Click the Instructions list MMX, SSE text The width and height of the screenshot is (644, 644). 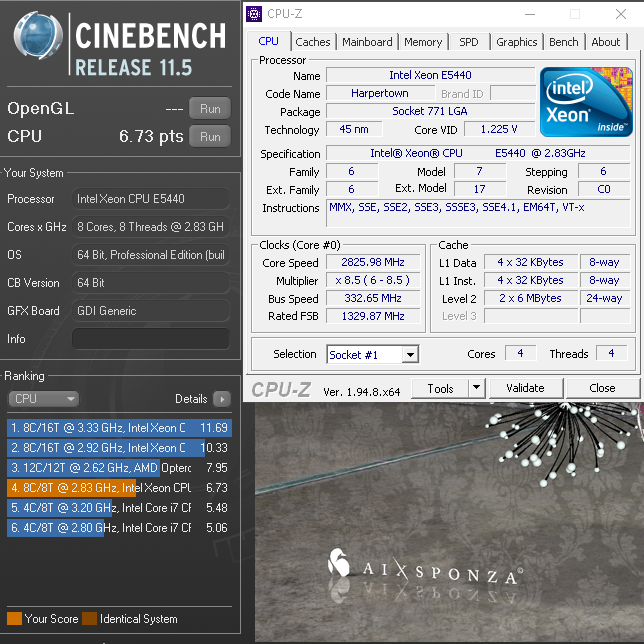click(457, 208)
